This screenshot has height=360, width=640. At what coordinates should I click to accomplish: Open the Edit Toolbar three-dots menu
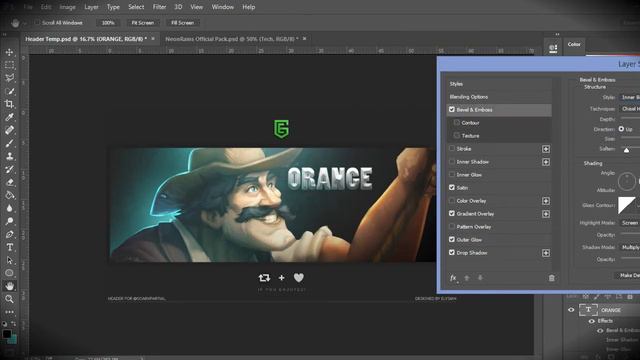pos(9,312)
